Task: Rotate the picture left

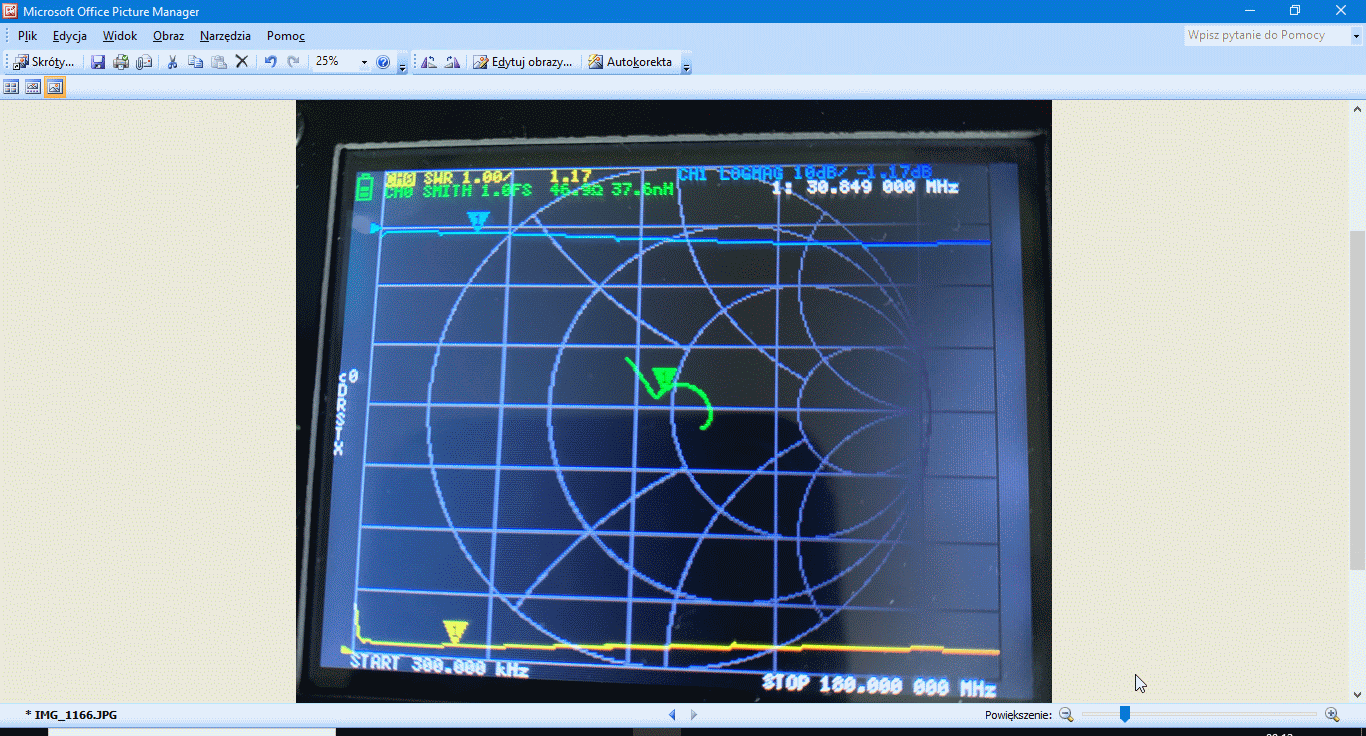Action: point(429,62)
